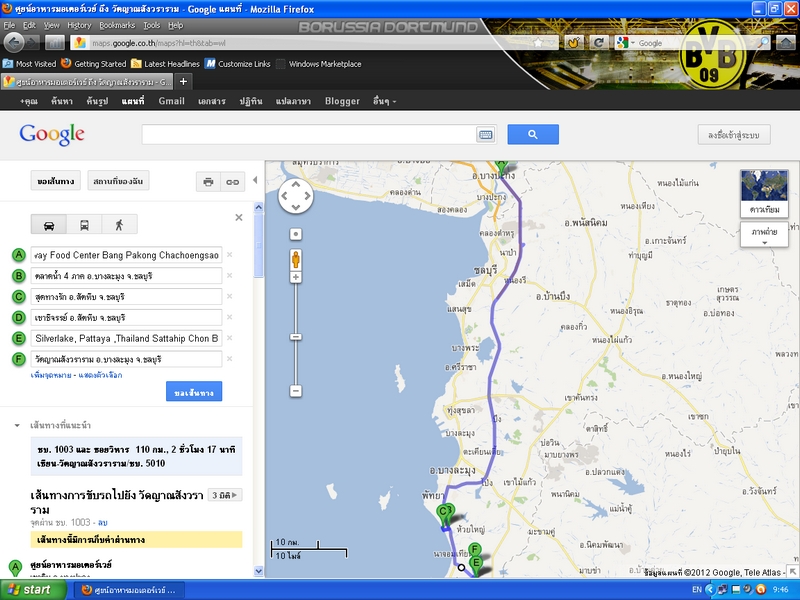Click the print directions icon
Image resolution: width=800 pixels, height=600 pixels.
(x=208, y=182)
